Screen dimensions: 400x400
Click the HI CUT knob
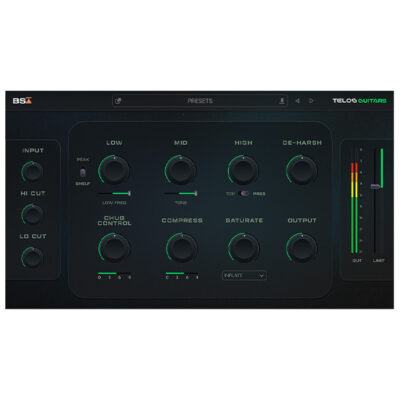pyautogui.click(x=32, y=214)
